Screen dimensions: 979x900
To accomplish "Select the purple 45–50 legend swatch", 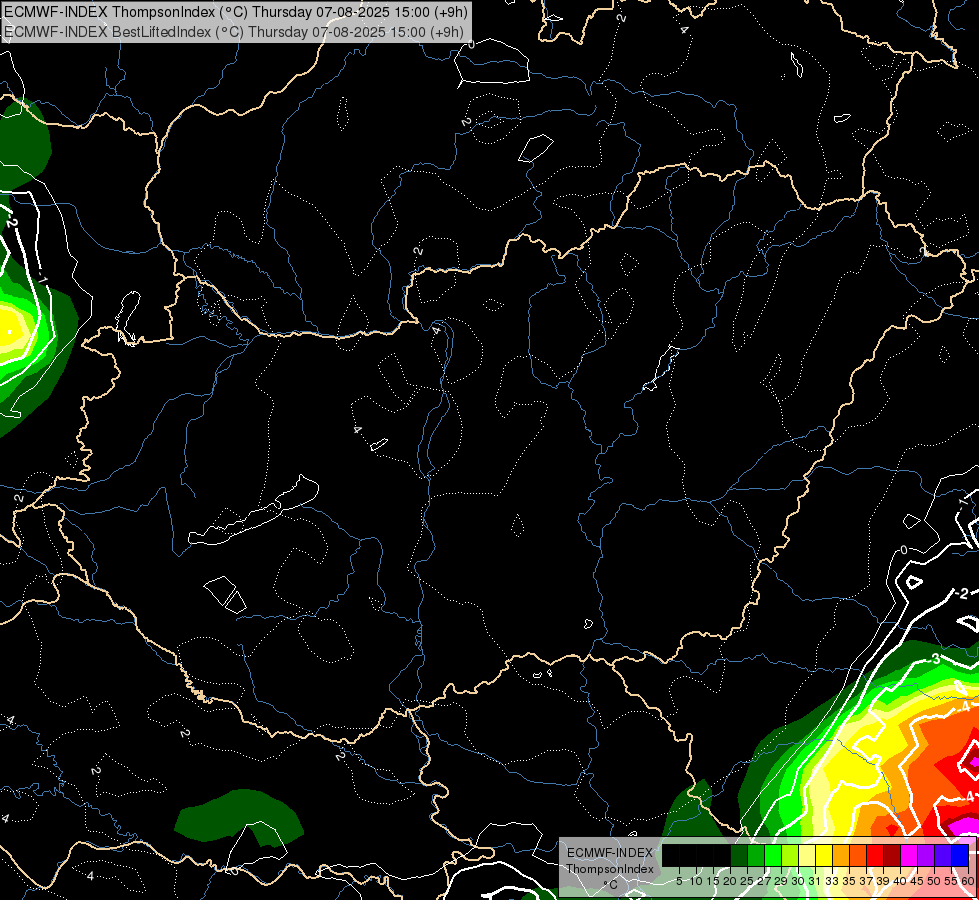I will click(926, 855).
